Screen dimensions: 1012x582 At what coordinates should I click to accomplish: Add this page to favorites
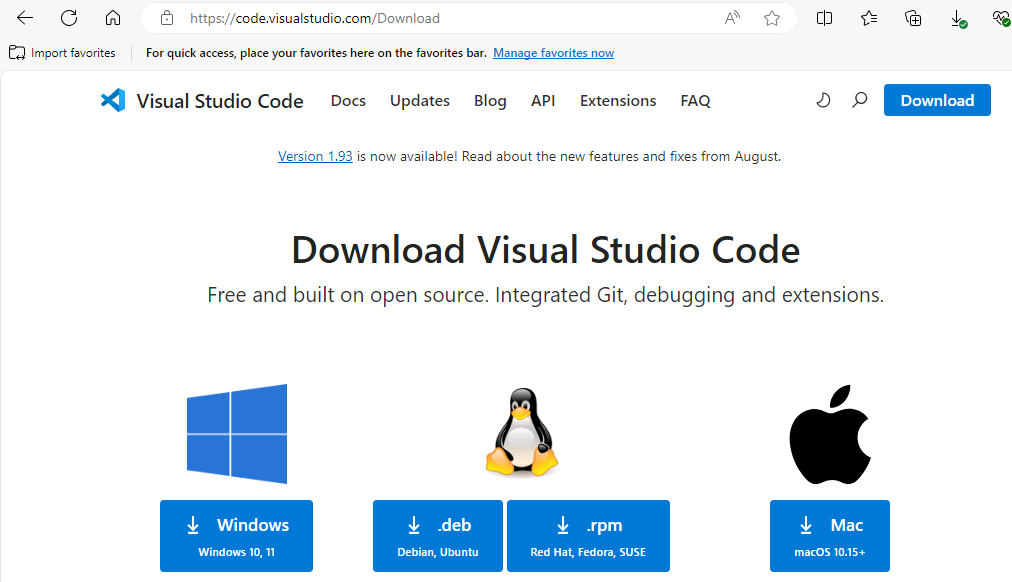click(772, 18)
